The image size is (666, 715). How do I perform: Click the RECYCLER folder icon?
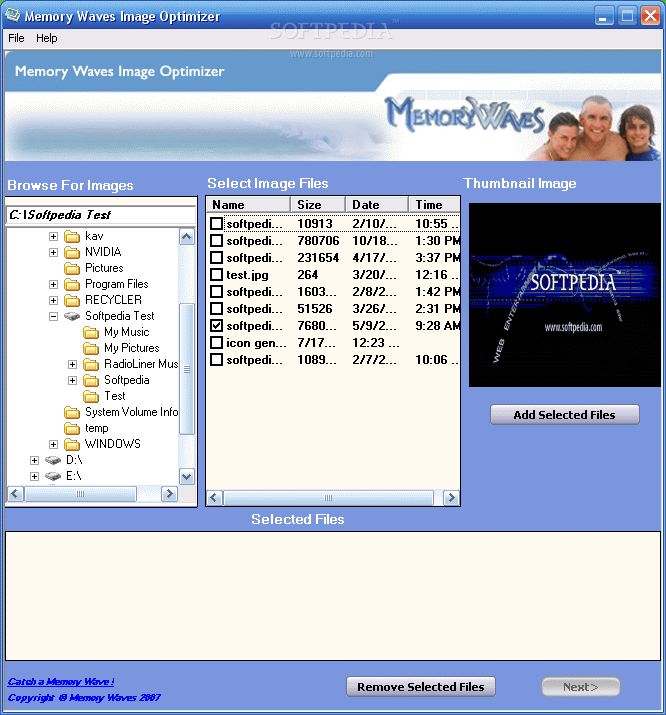[72, 300]
